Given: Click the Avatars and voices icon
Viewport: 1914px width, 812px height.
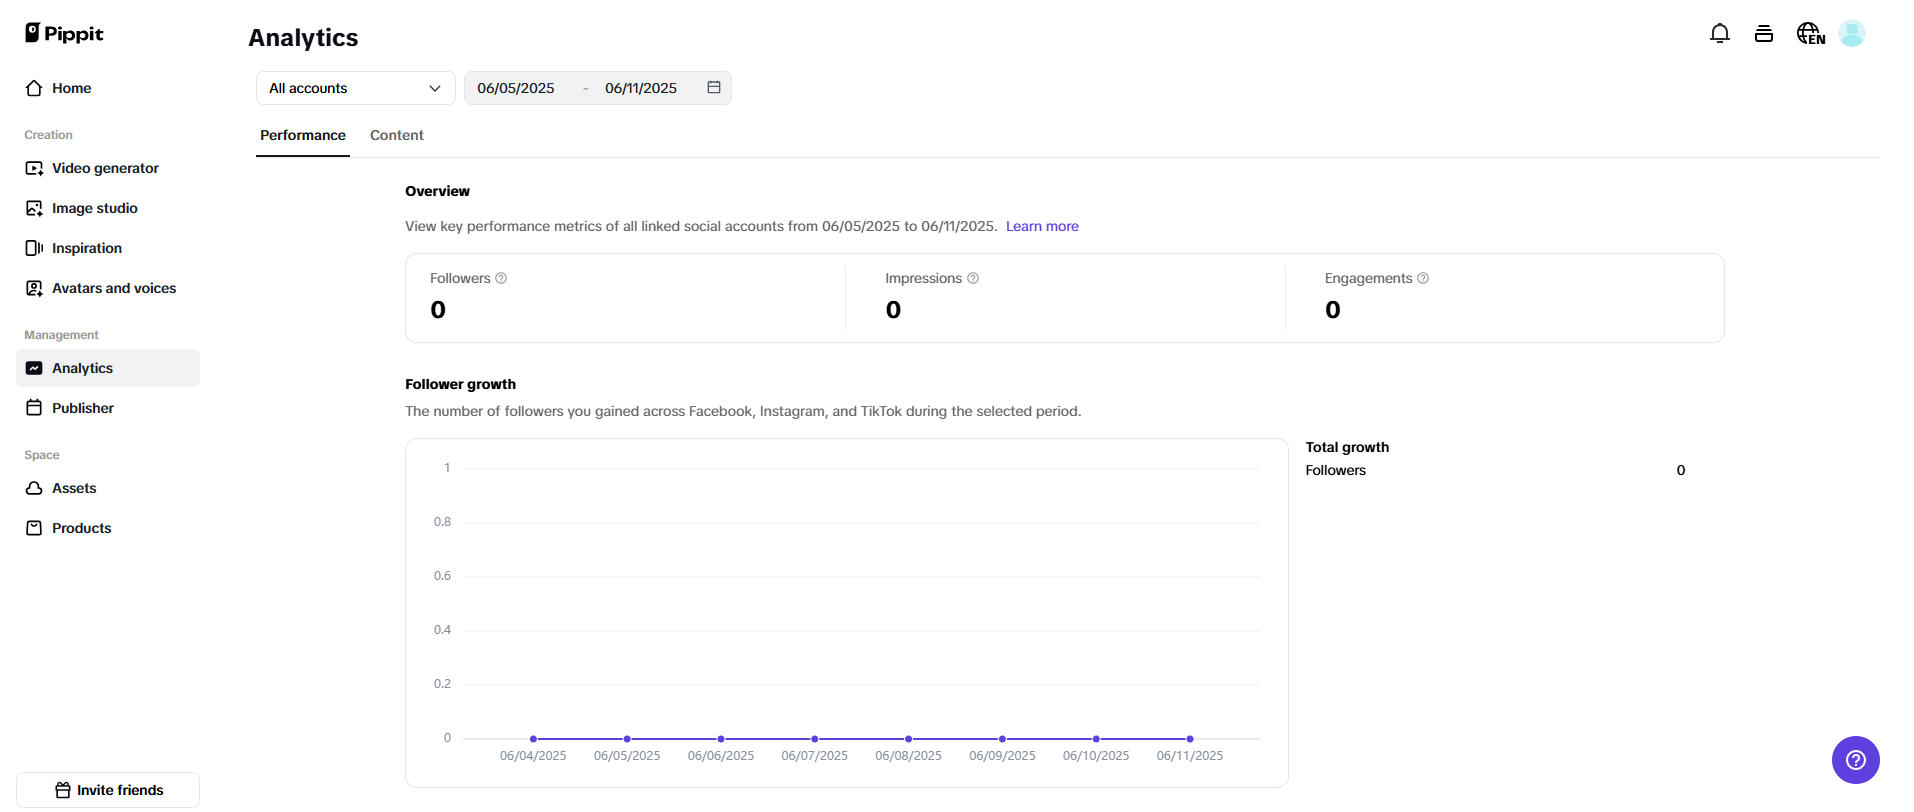Looking at the screenshot, I should point(34,288).
